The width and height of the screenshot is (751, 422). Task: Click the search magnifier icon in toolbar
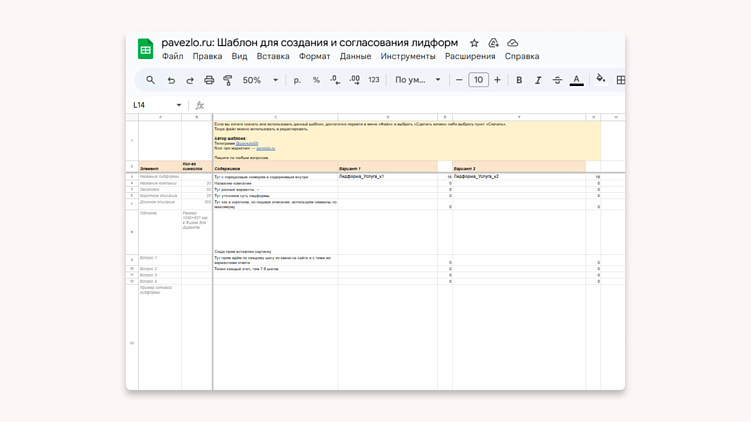coord(151,80)
